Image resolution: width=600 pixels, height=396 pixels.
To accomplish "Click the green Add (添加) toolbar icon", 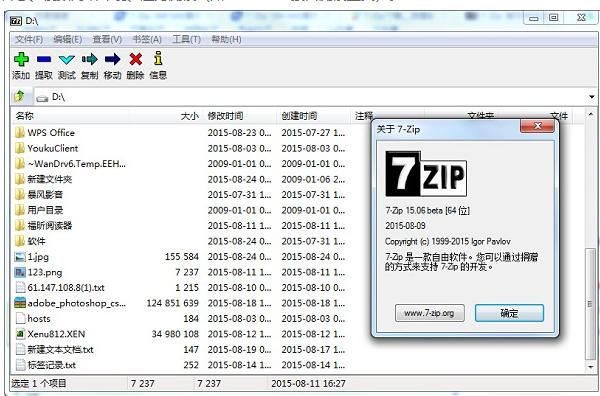I will coord(21,59).
